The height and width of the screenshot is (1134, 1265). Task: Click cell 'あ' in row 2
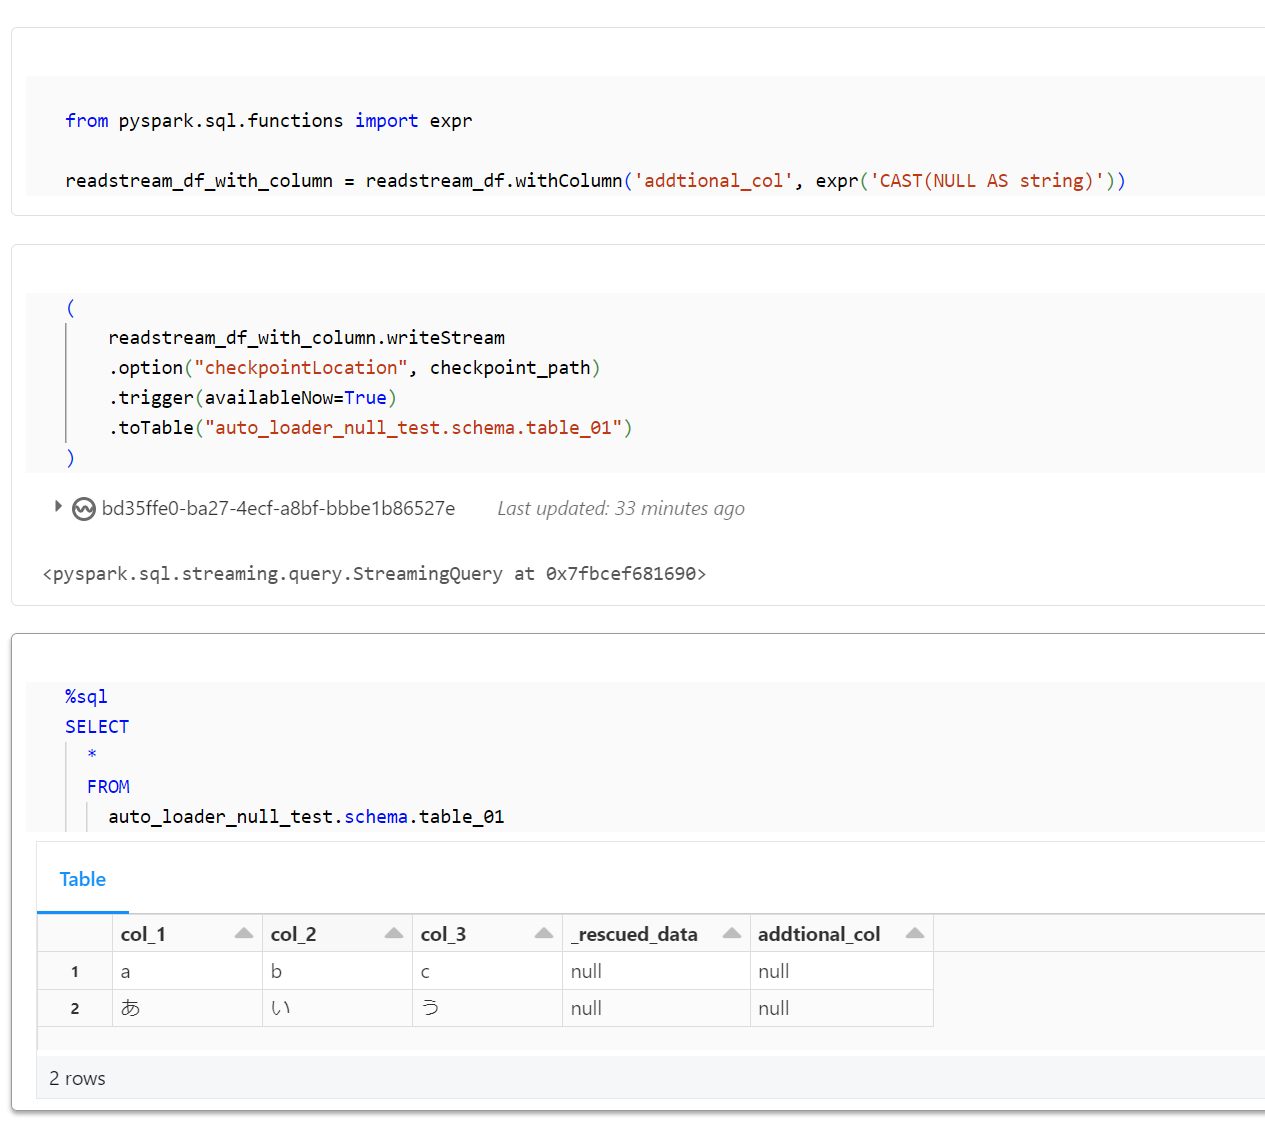click(187, 1008)
